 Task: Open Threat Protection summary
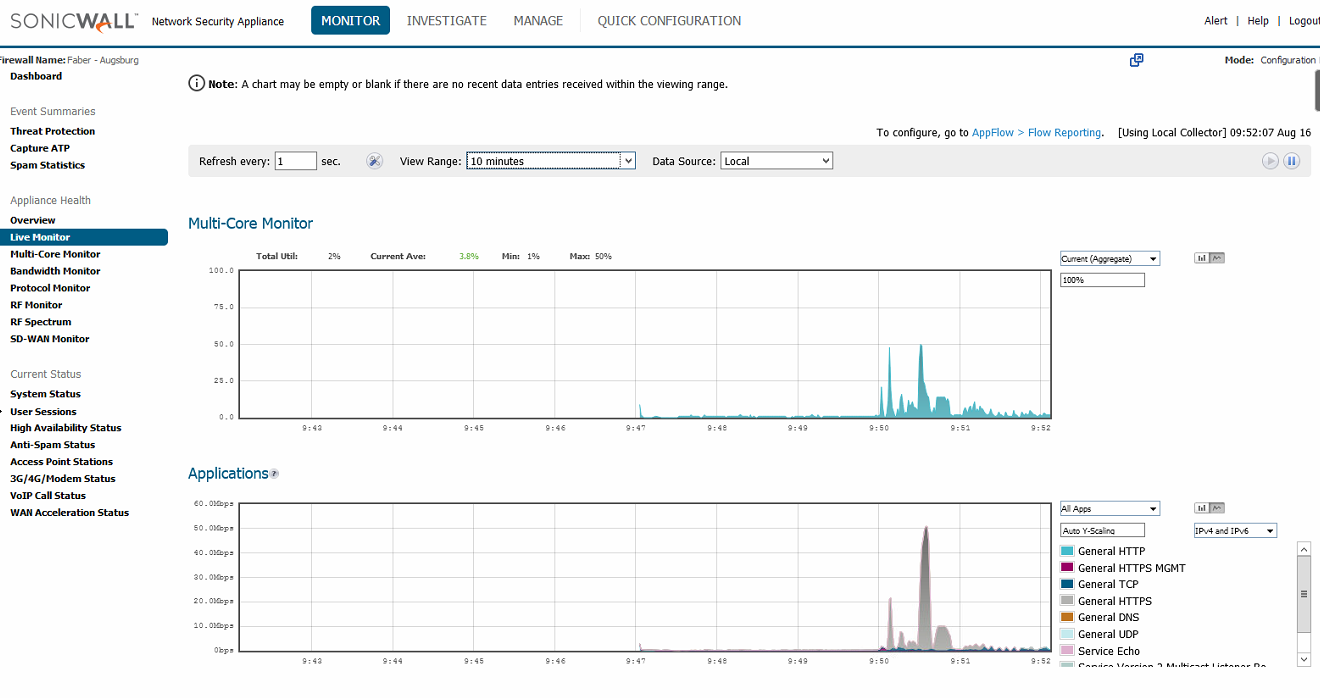pos(53,131)
